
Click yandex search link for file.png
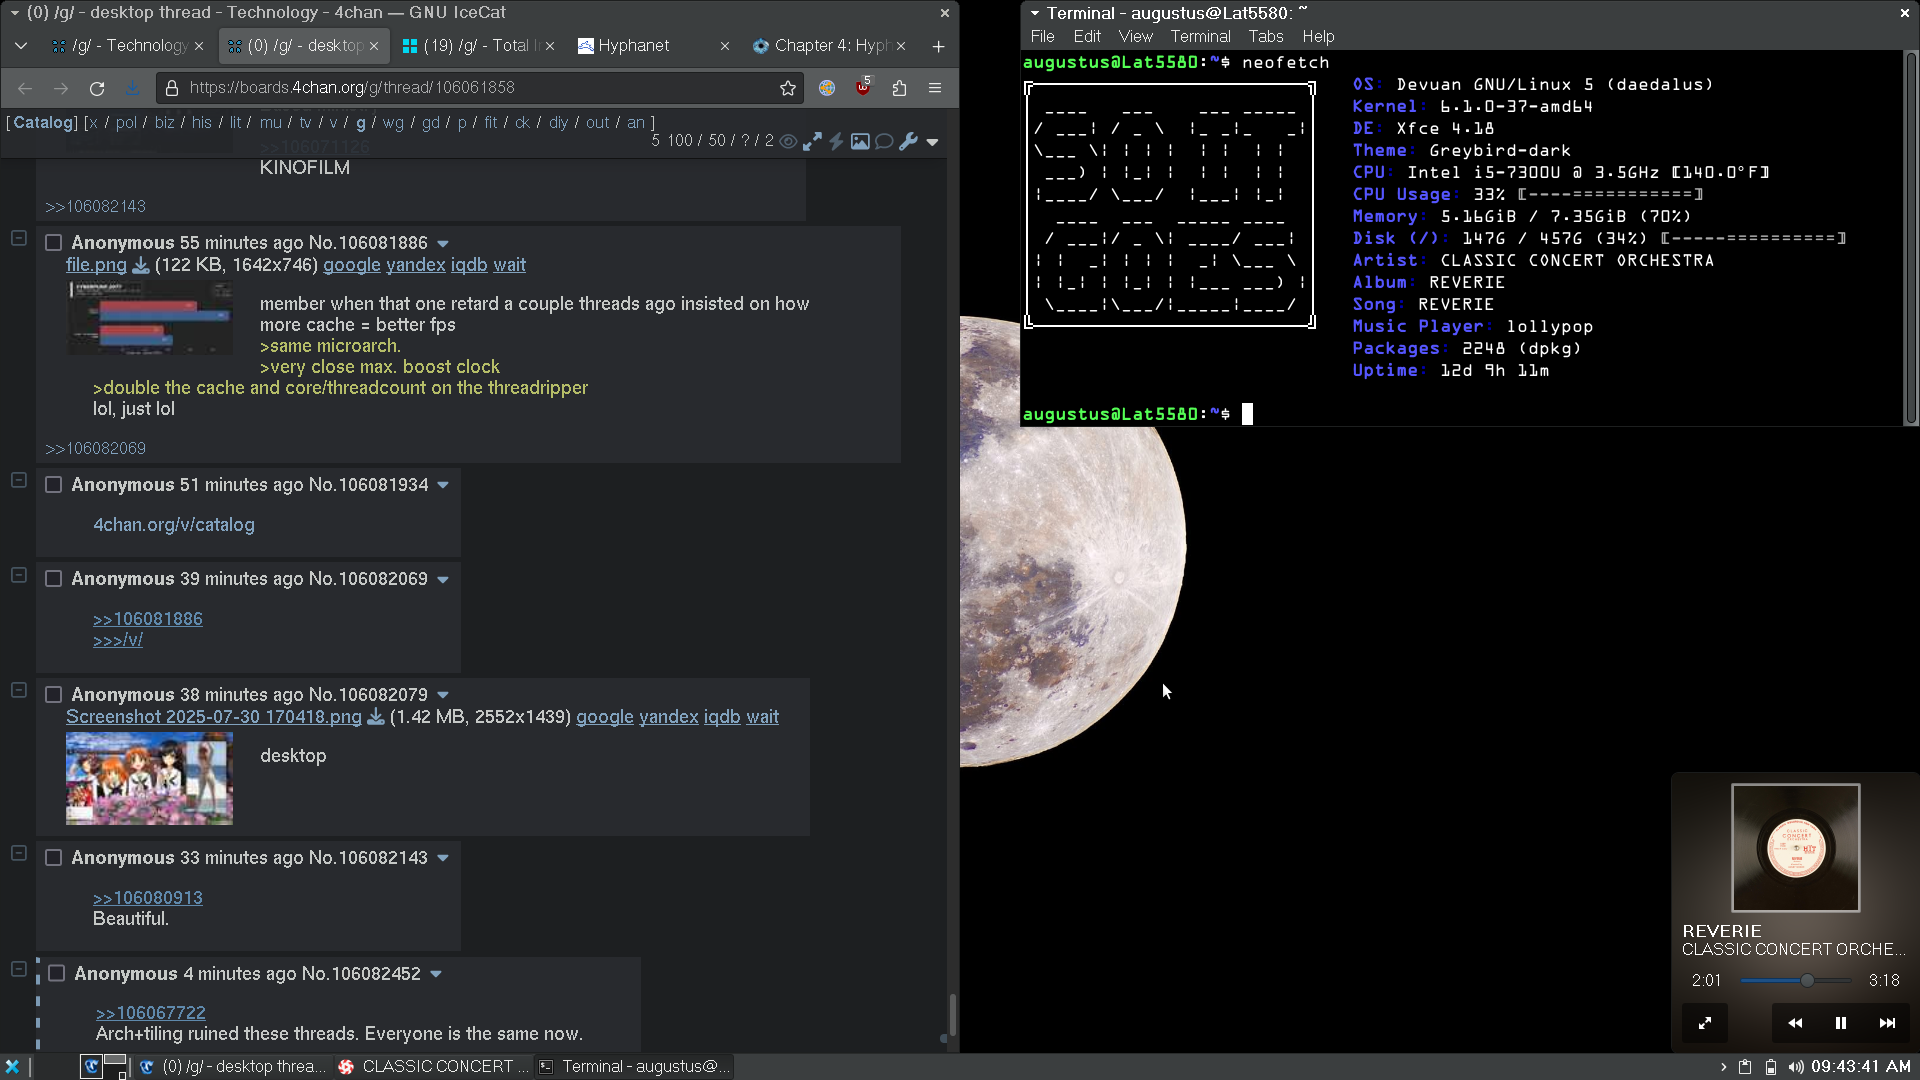[416, 265]
